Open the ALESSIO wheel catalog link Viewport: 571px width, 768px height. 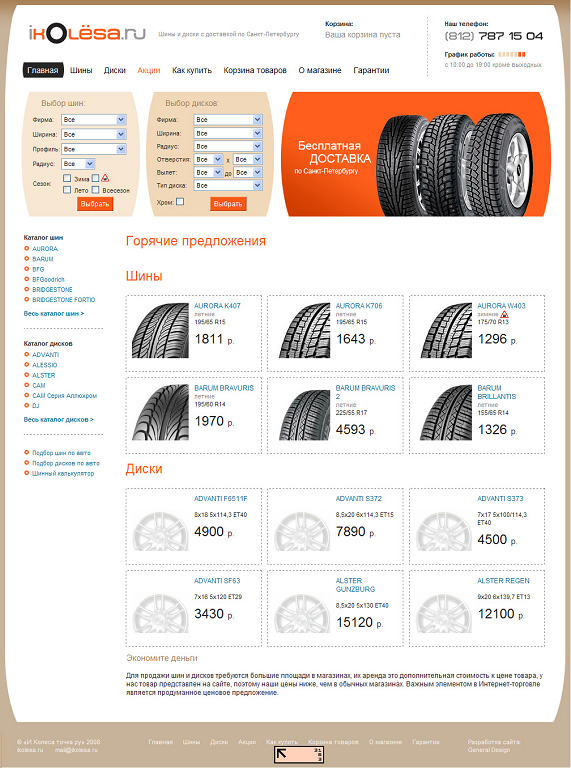click(x=45, y=365)
